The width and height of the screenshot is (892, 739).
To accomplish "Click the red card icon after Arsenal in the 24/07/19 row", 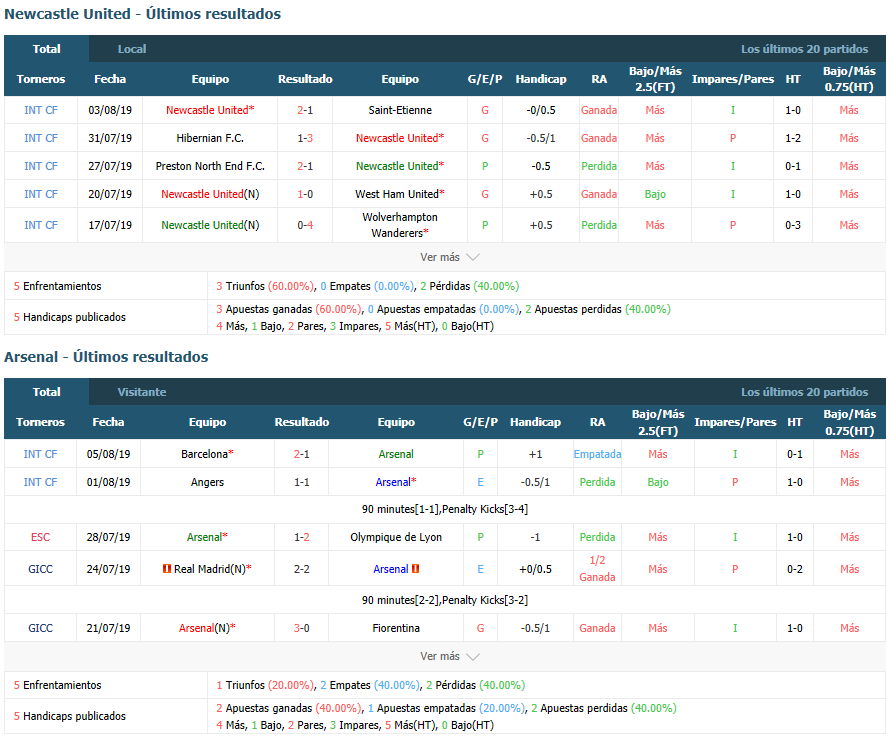I will tap(415, 568).
